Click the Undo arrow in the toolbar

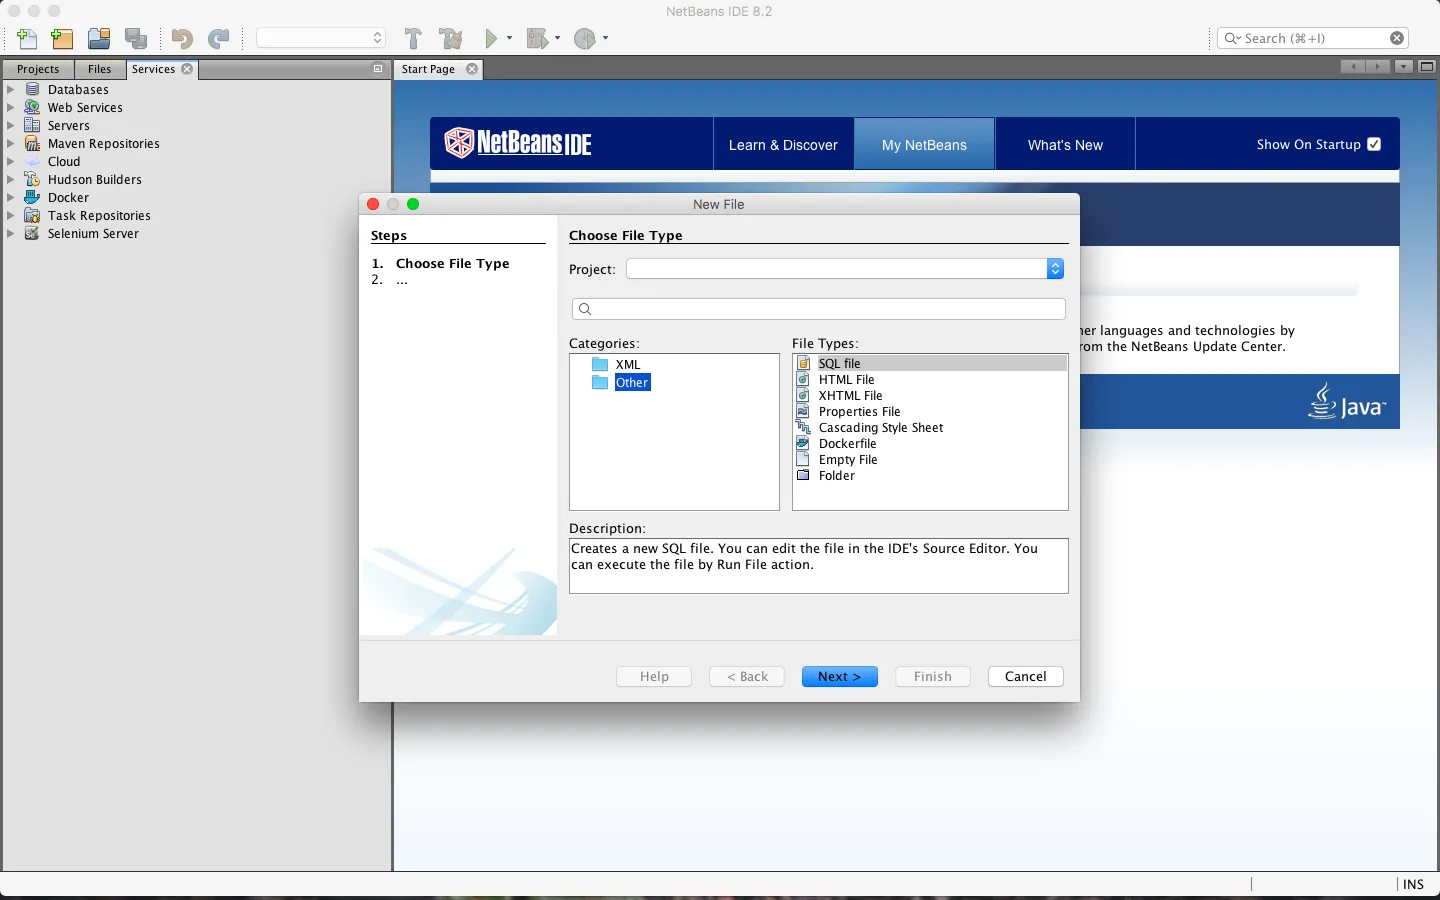click(x=181, y=38)
